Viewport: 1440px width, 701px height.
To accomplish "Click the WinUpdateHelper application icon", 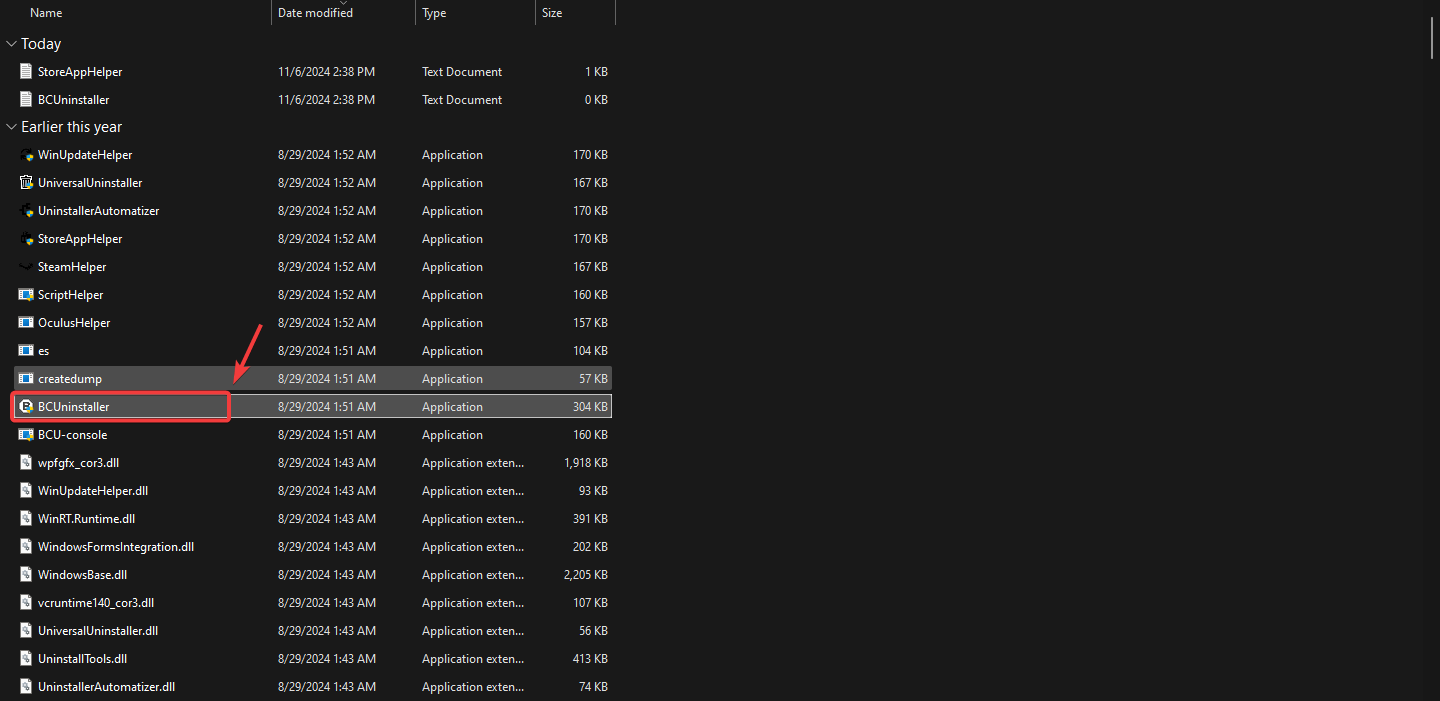I will [x=27, y=155].
